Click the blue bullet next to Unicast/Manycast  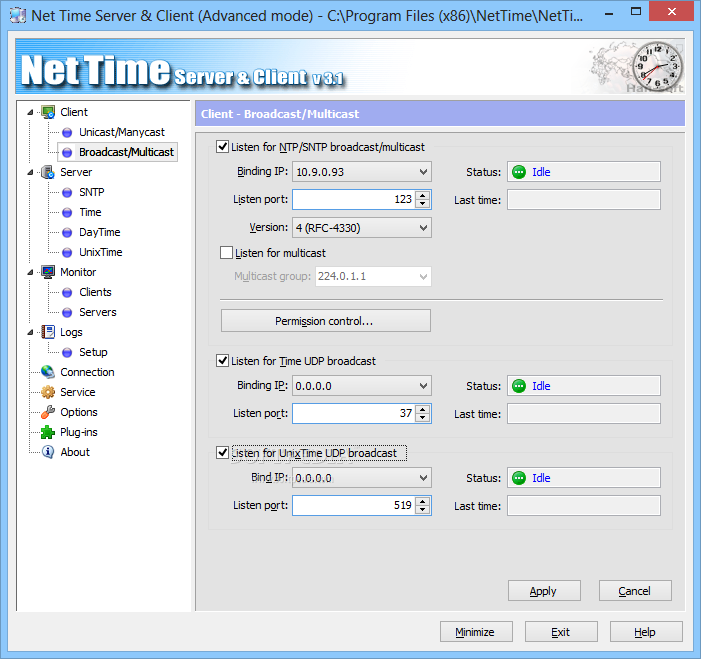(67, 132)
